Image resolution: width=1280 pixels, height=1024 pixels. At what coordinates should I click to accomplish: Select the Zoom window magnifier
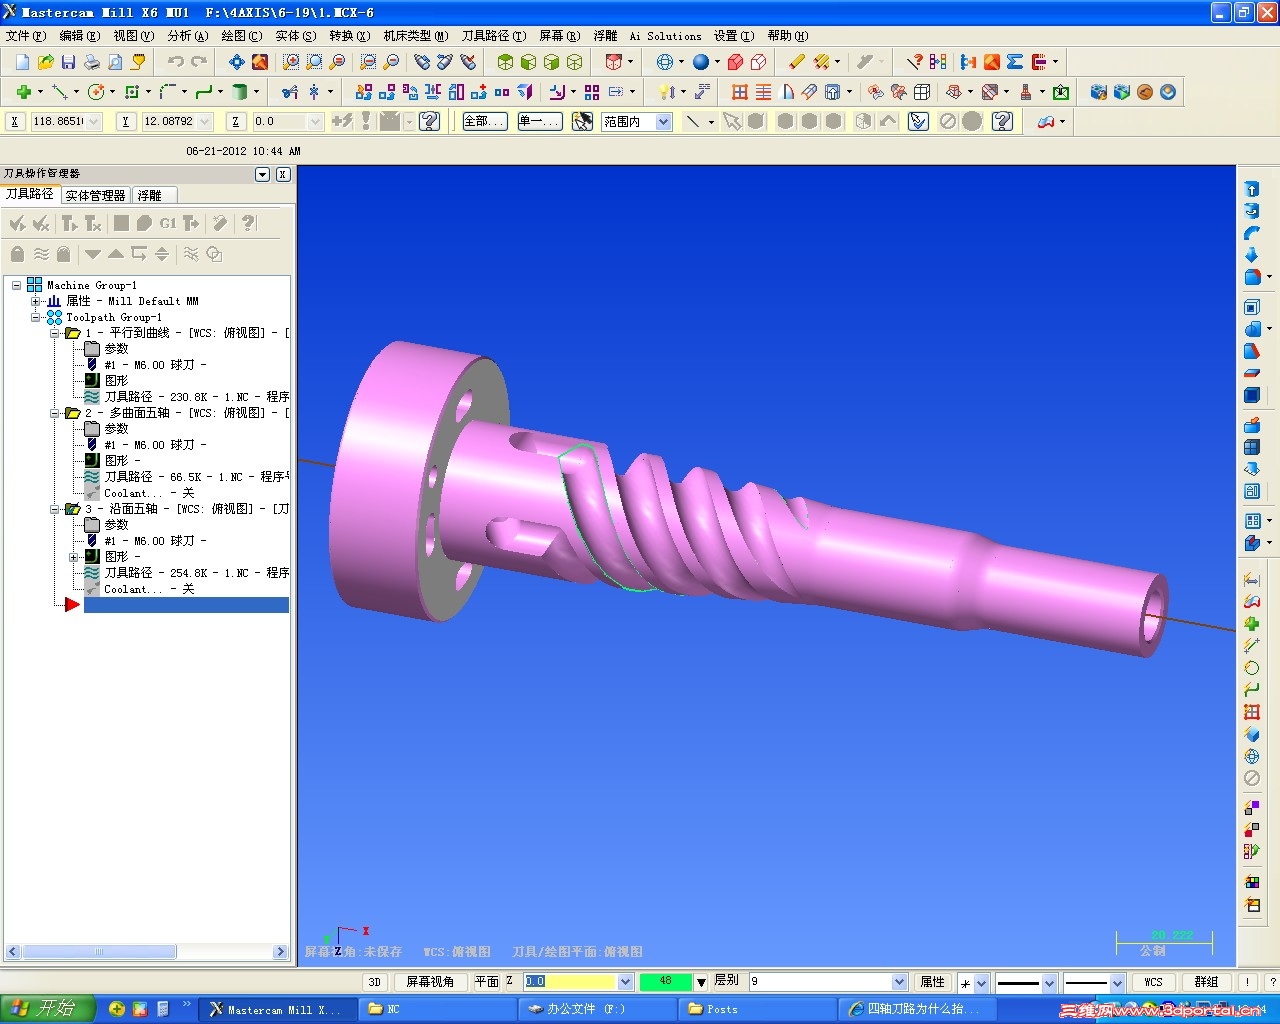(x=291, y=62)
